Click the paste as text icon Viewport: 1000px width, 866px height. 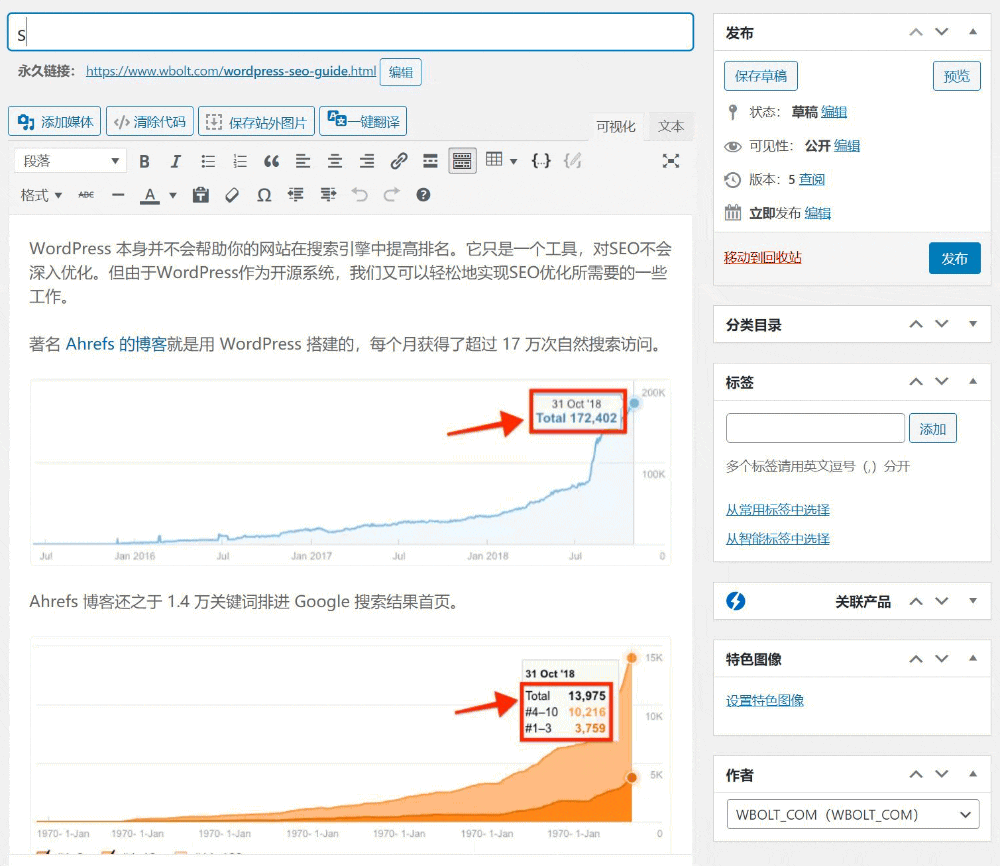(x=200, y=195)
